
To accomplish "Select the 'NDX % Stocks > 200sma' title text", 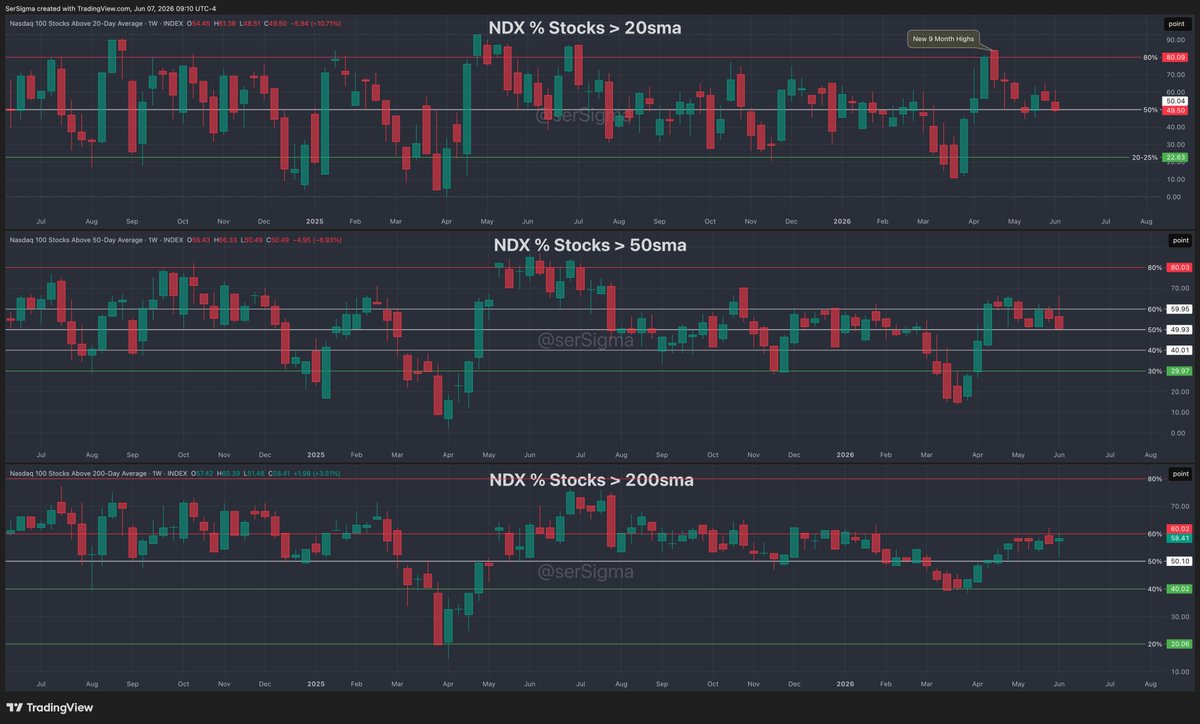I will [591, 480].
